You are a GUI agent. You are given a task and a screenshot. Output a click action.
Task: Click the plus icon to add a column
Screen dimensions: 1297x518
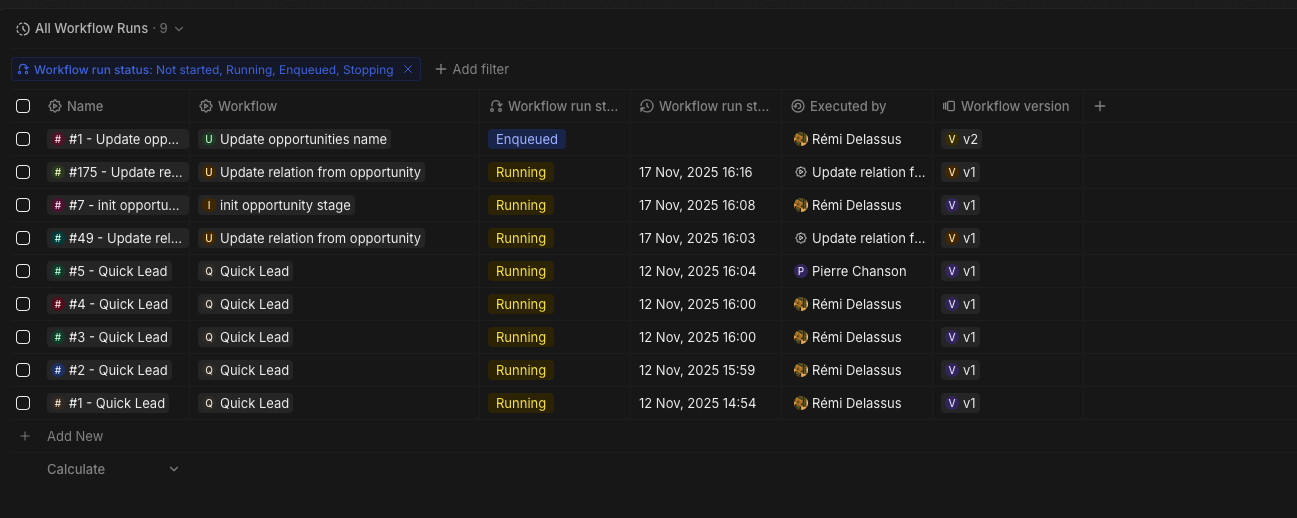coord(1100,106)
